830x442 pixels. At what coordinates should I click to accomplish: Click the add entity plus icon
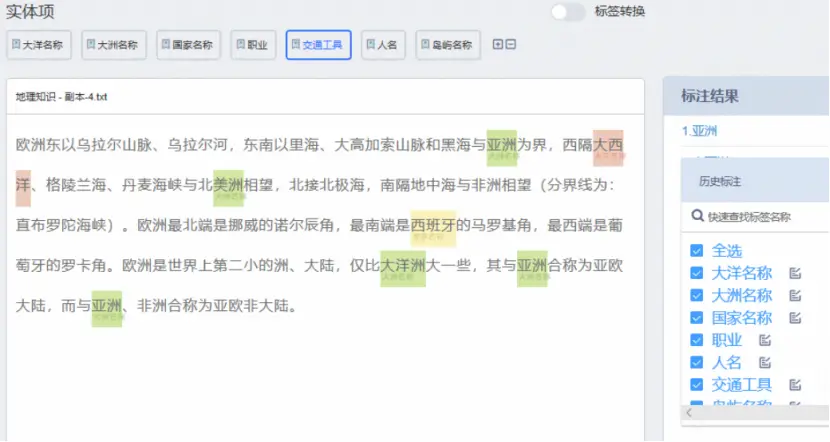click(x=498, y=44)
